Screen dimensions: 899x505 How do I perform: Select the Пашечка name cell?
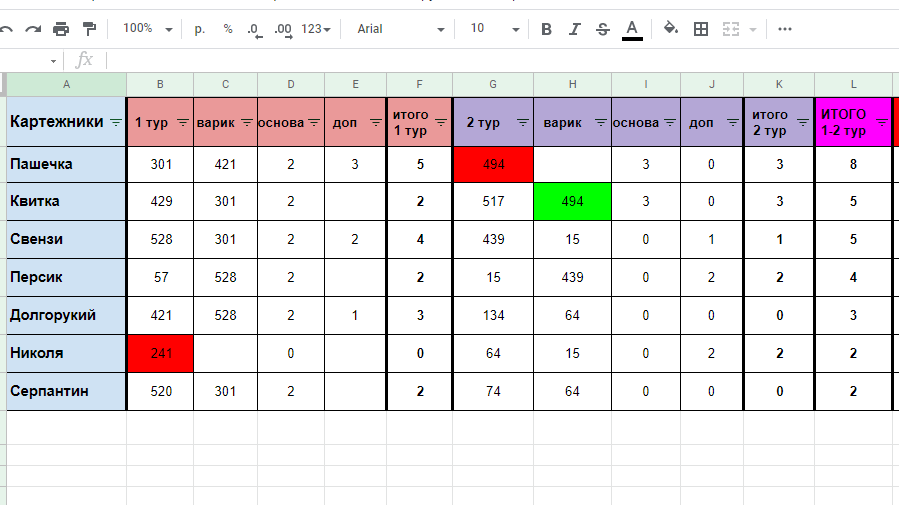[67, 165]
